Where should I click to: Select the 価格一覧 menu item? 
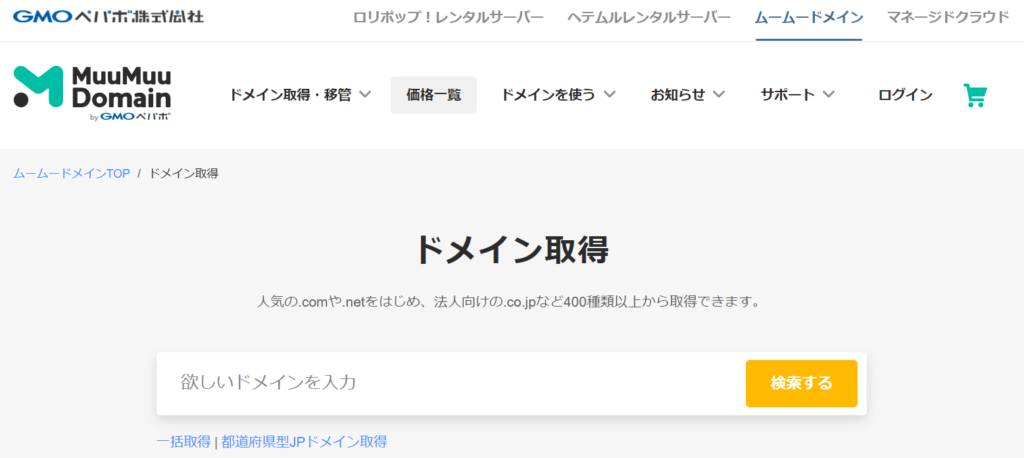click(x=433, y=95)
